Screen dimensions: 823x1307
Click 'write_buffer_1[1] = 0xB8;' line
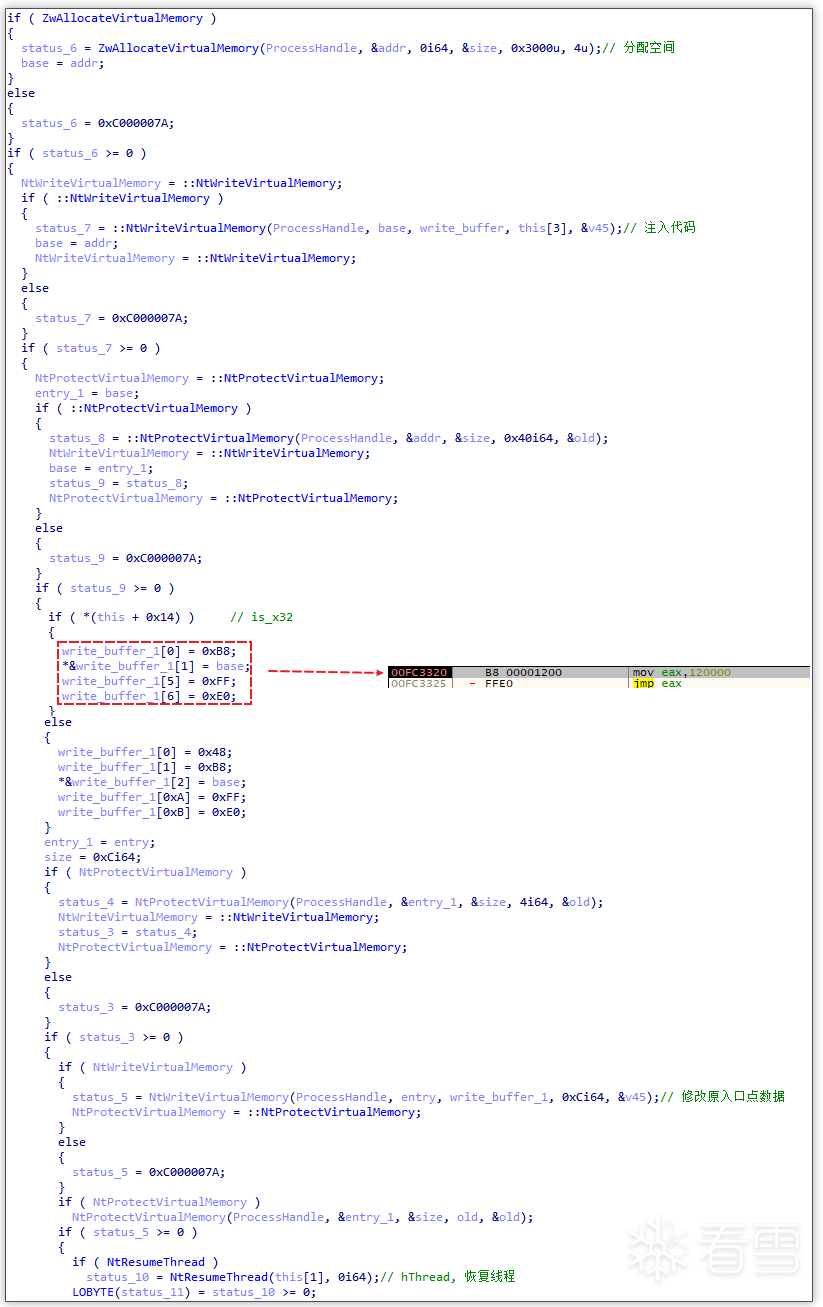(145, 767)
